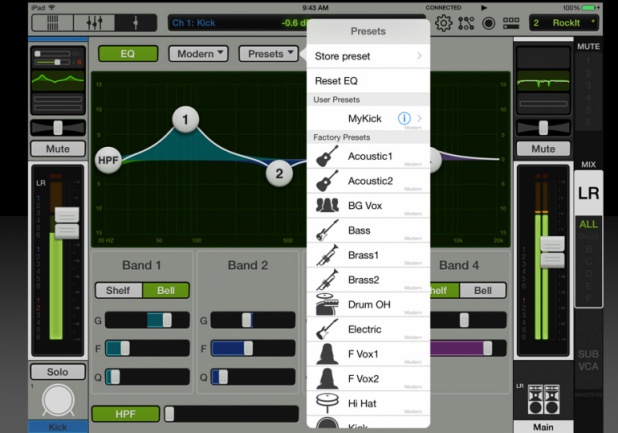The width and height of the screenshot is (618, 433).
Task: Switch to single channel view icon
Action: click(136, 23)
